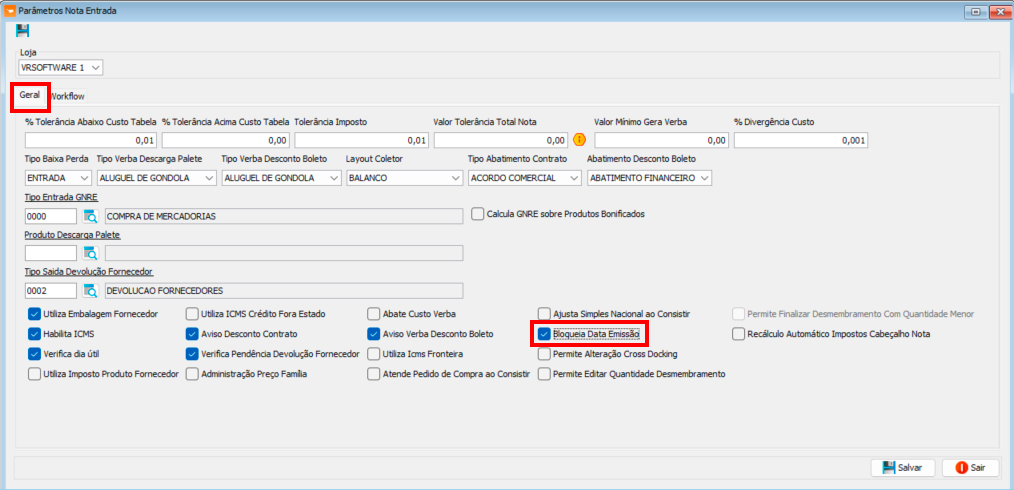Image resolution: width=1014 pixels, height=490 pixels.
Task: Uncheck Utiliza Embalagem Fornecedor
Action: point(34,314)
